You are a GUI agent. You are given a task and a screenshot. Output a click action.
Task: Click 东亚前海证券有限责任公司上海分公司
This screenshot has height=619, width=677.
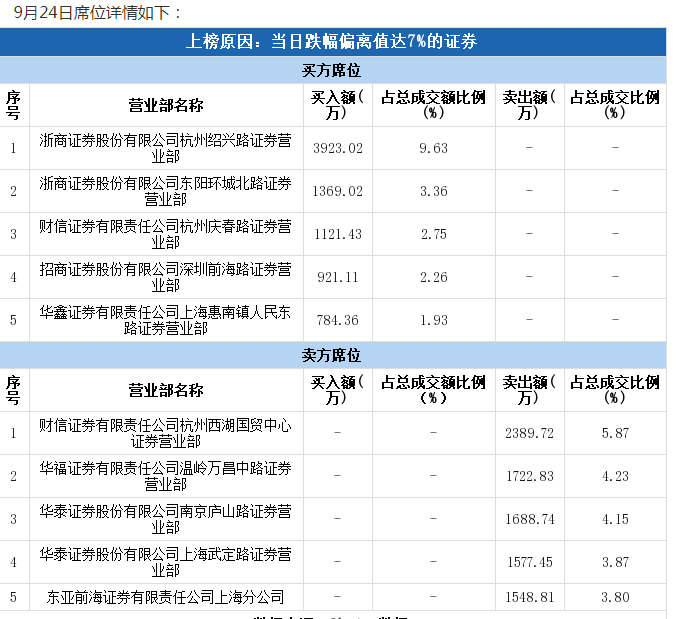pyautogui.click(x=166, y=597)
